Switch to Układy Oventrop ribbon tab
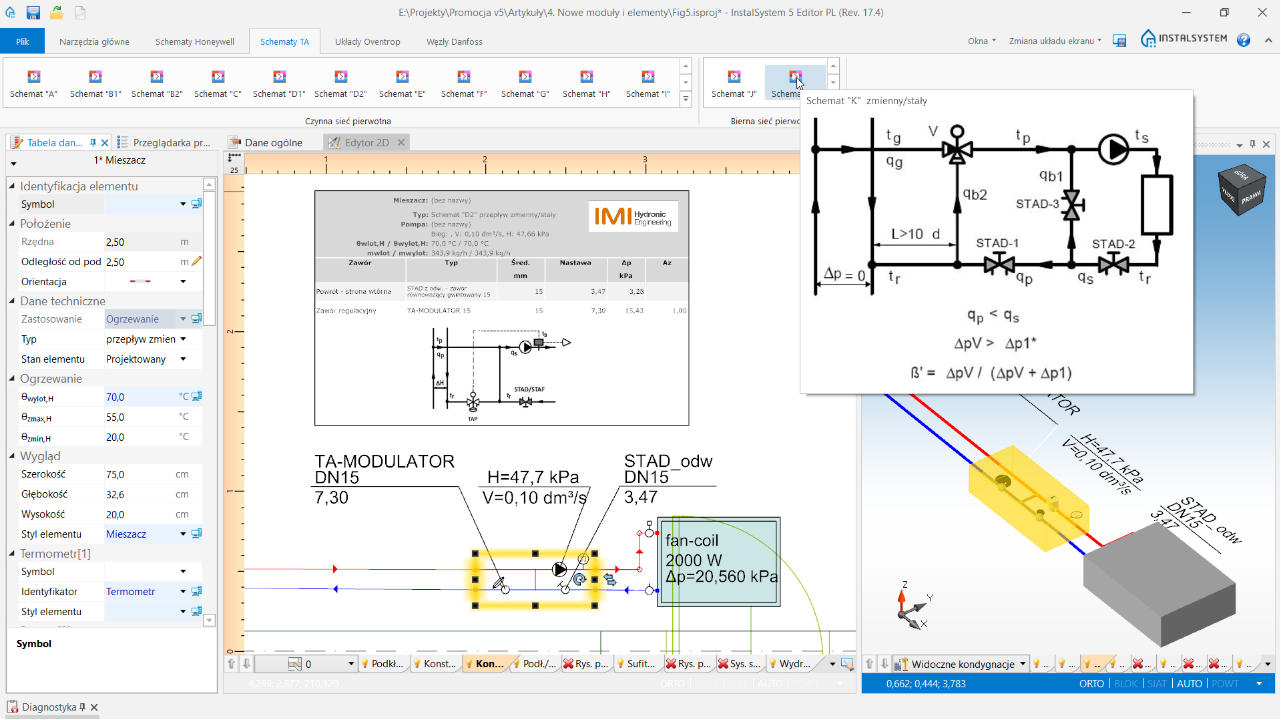Screen dimensions: 1281x720 click(367, 41)
